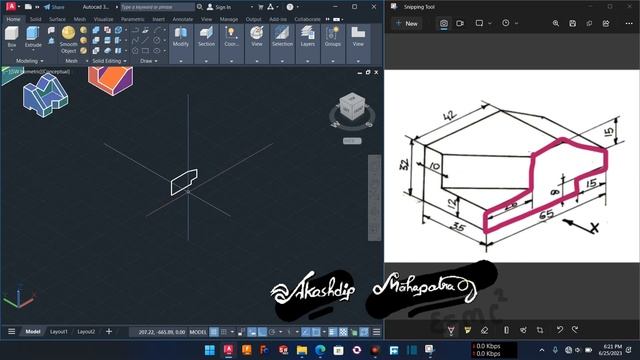Save the snip with the floppy icon
This screenshot has width=640, height=360.
573,23
